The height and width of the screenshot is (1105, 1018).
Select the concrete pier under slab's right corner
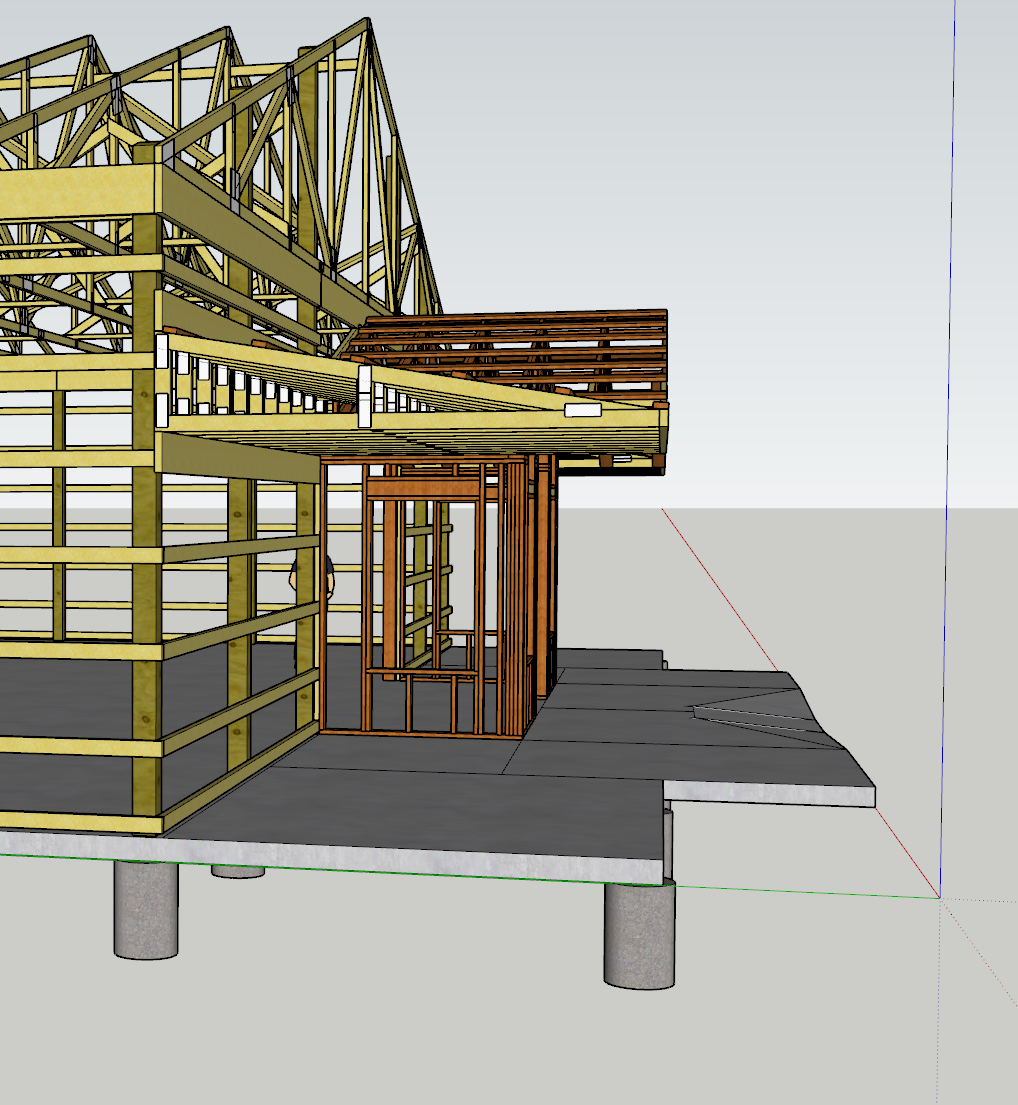point(638,935)
